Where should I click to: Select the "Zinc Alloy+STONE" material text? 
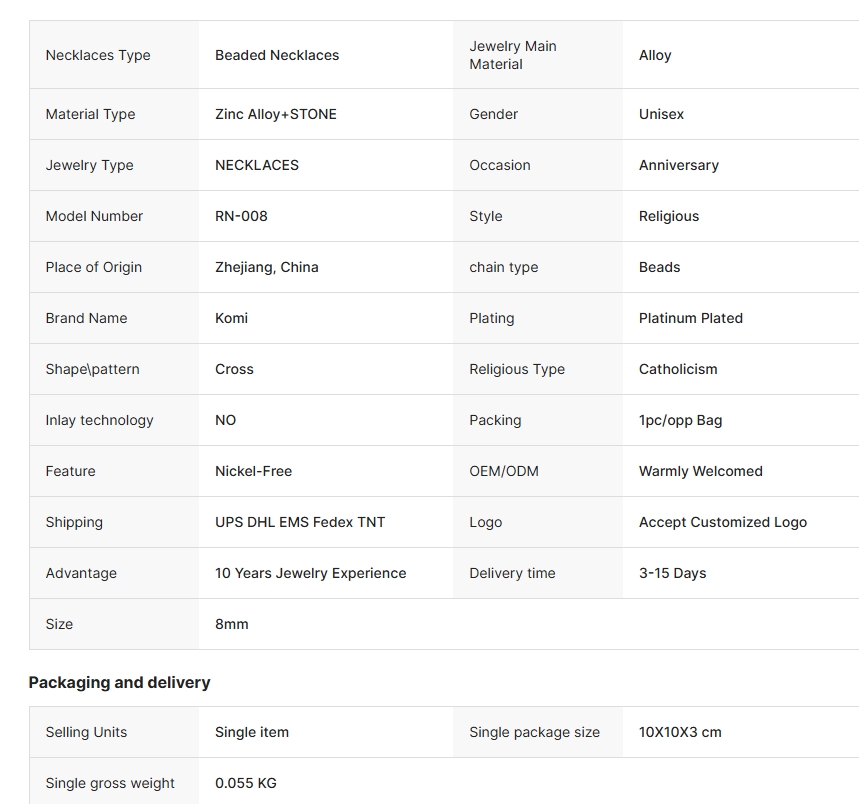[x=276, y=114]
